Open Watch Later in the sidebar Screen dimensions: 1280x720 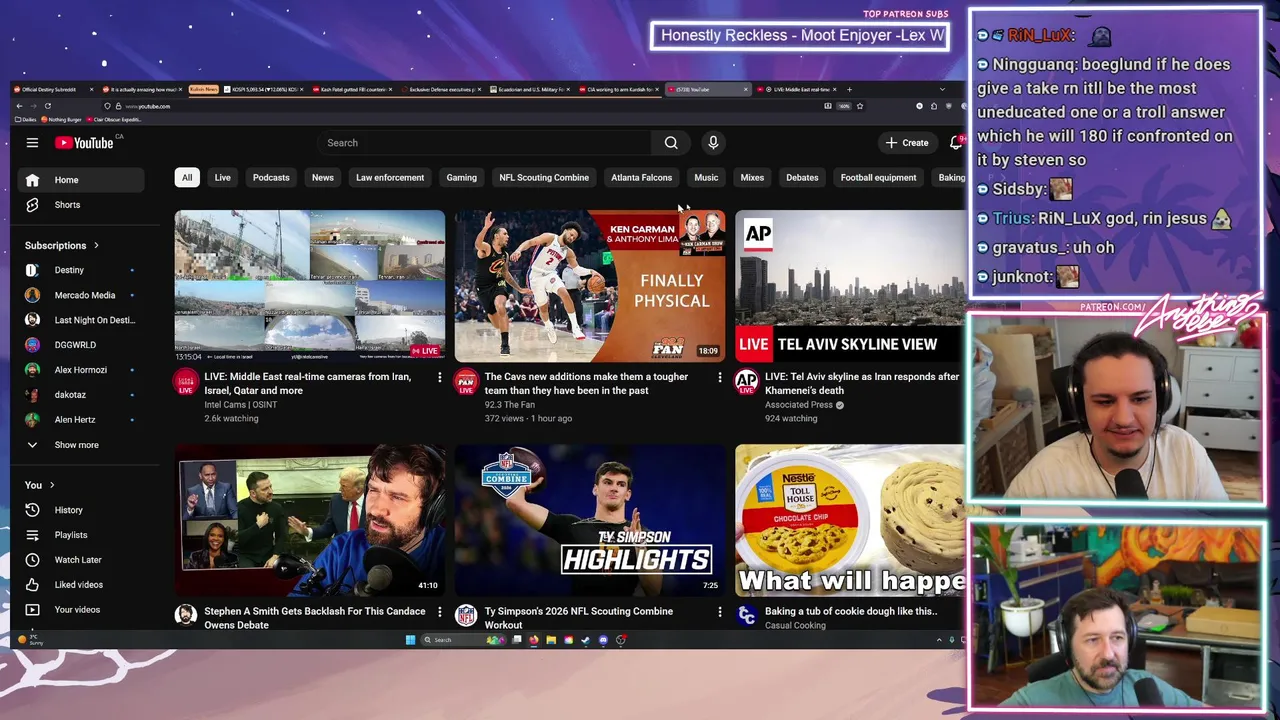click(81, 560)
